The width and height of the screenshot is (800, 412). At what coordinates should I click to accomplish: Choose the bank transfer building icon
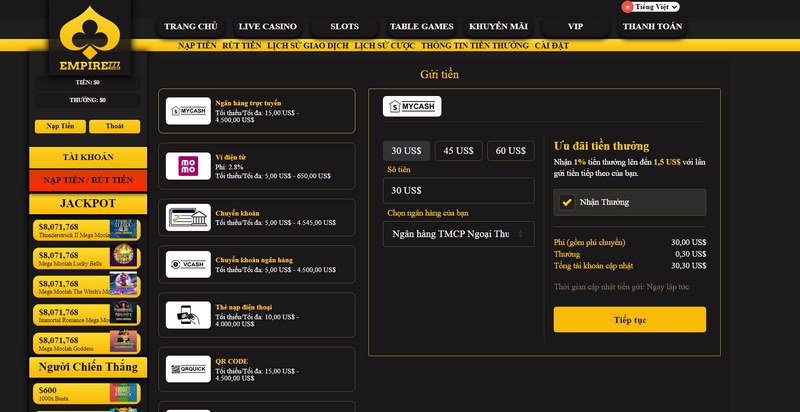tap(187, 217)
